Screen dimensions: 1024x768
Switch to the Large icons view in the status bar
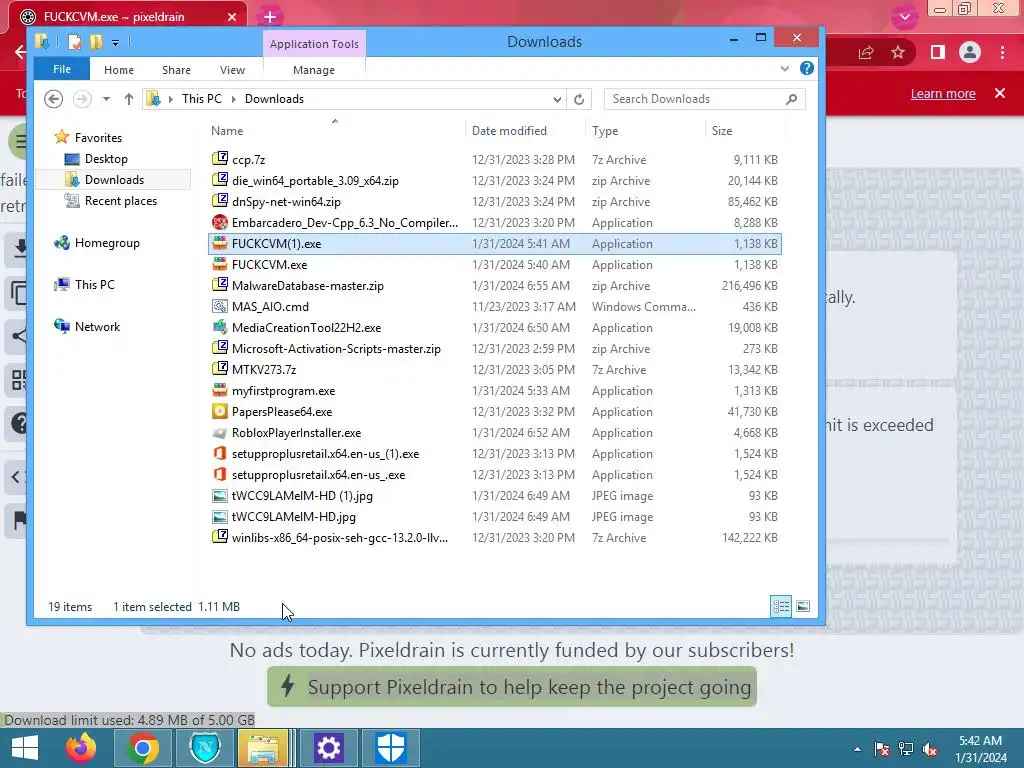[803, 606]
